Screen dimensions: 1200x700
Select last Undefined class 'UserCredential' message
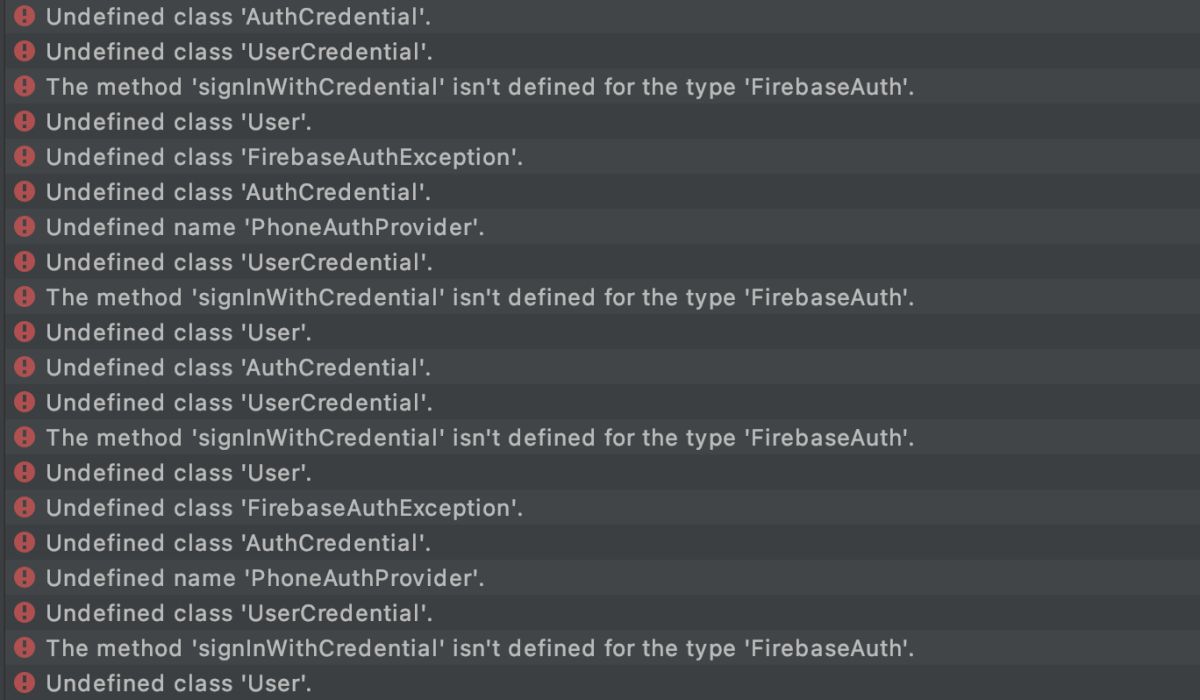(238, 613)
